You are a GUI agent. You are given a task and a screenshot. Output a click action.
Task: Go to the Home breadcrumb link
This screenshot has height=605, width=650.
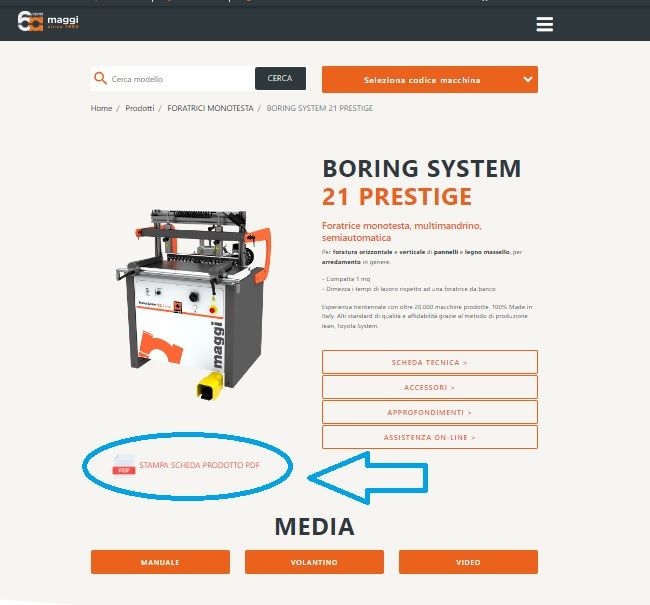102,108
